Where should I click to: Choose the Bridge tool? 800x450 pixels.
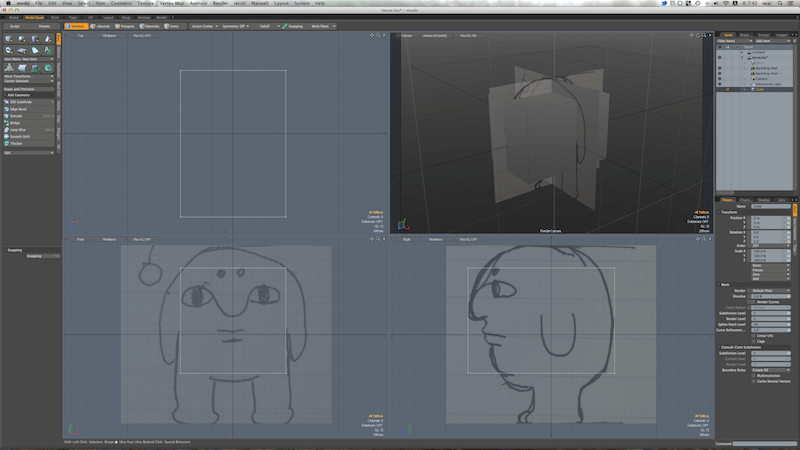[x=29, y=123]
